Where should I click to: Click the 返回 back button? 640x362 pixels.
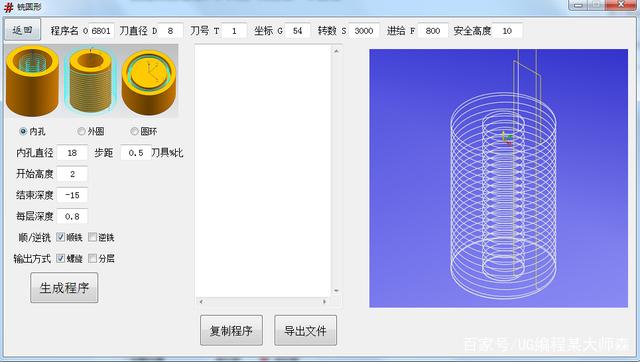point(22,30)
